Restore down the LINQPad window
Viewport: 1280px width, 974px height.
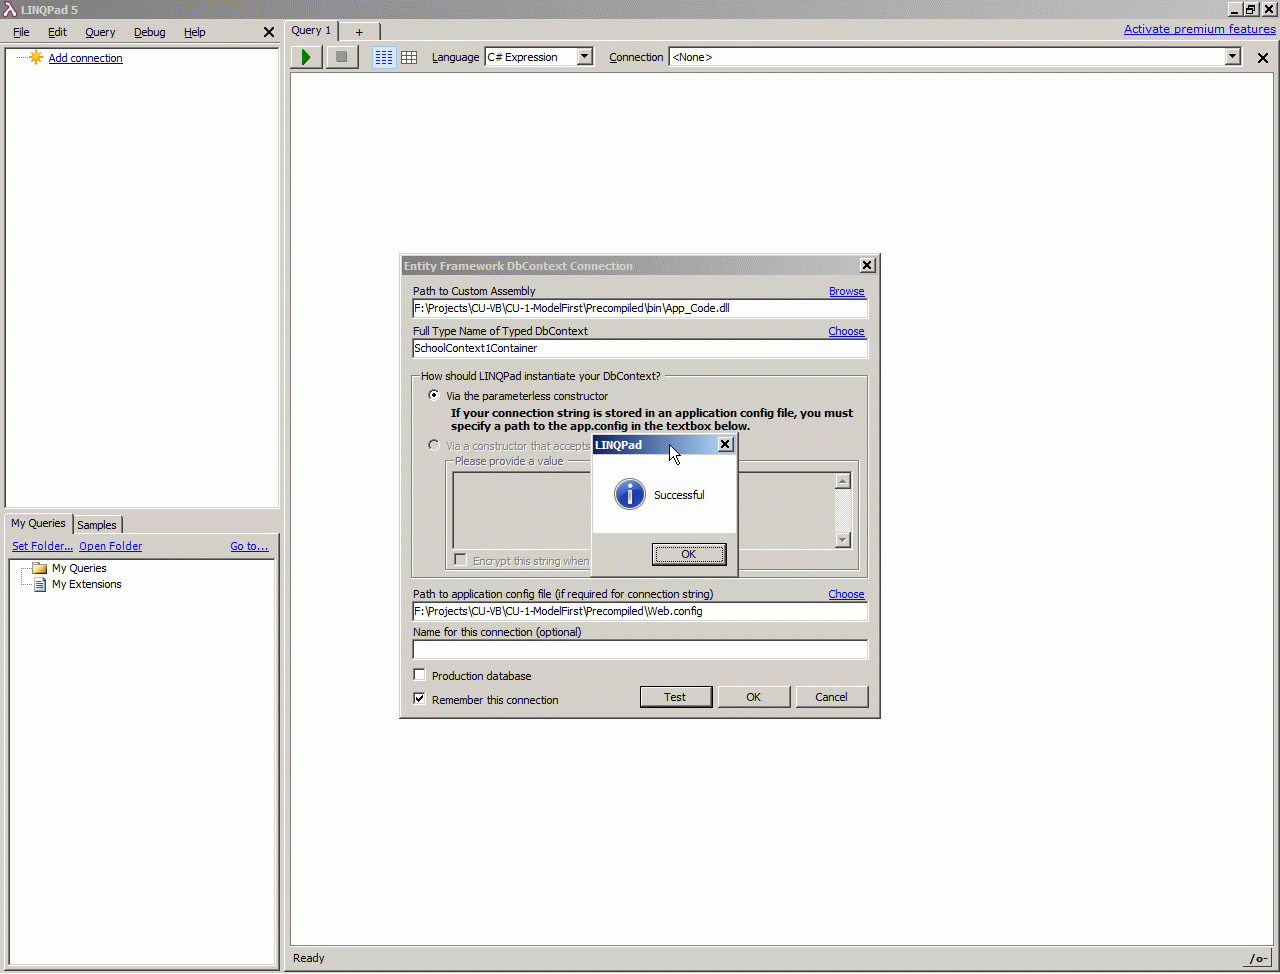1251,9
